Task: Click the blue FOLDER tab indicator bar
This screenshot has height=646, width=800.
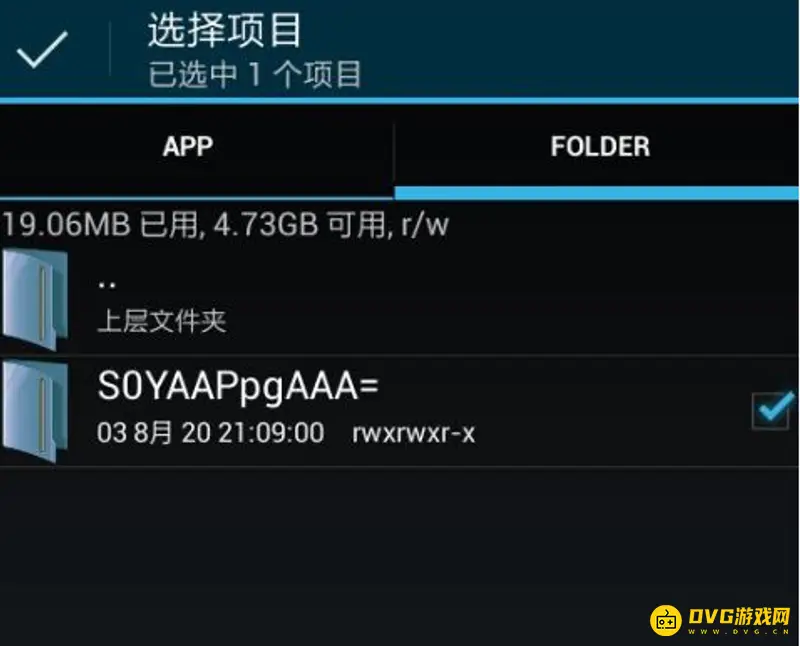Action: (596, 193)
